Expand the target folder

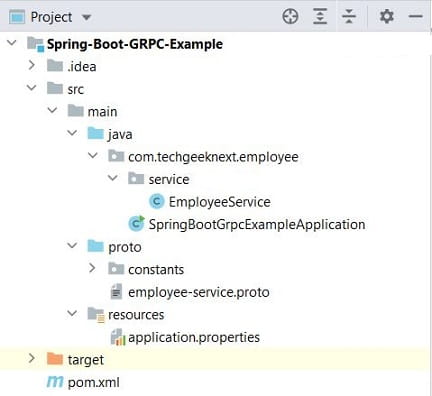pyautogui.click(x=32, y=358)
